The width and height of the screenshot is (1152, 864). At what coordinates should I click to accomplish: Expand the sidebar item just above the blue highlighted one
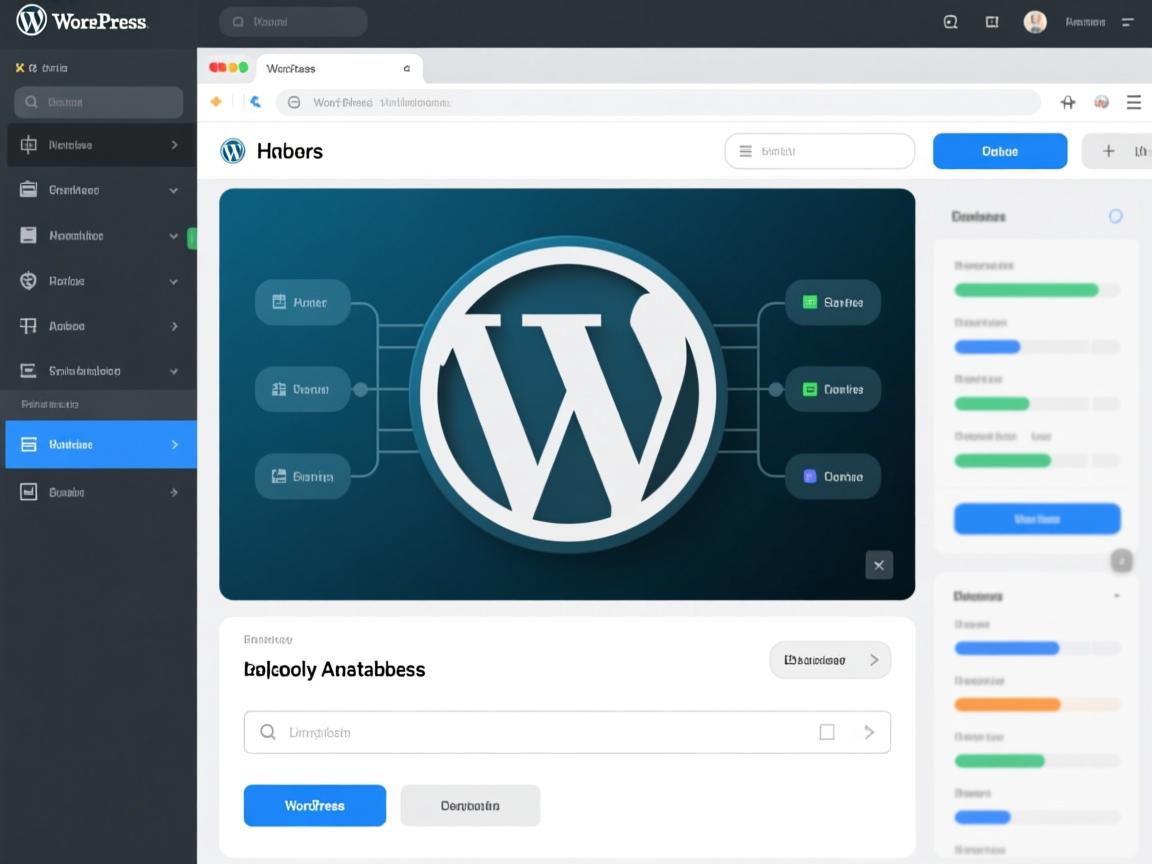(x=100, y=371)
